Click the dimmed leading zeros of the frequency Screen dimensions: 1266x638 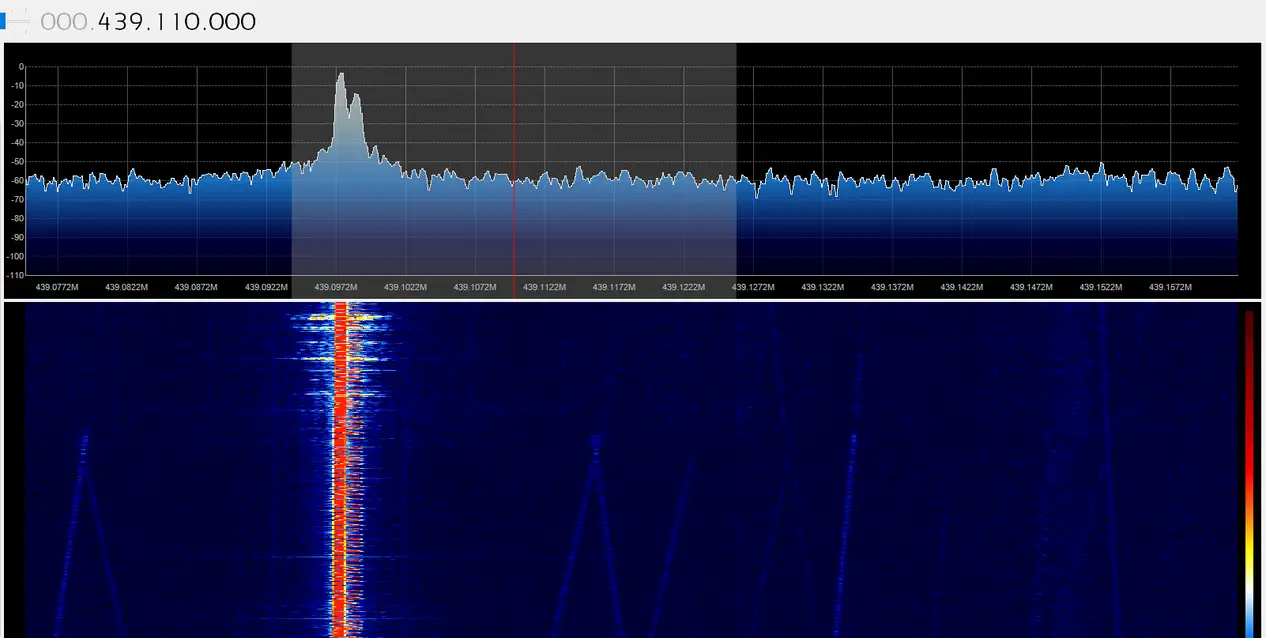pyautogui.click(x=65, y=21)
